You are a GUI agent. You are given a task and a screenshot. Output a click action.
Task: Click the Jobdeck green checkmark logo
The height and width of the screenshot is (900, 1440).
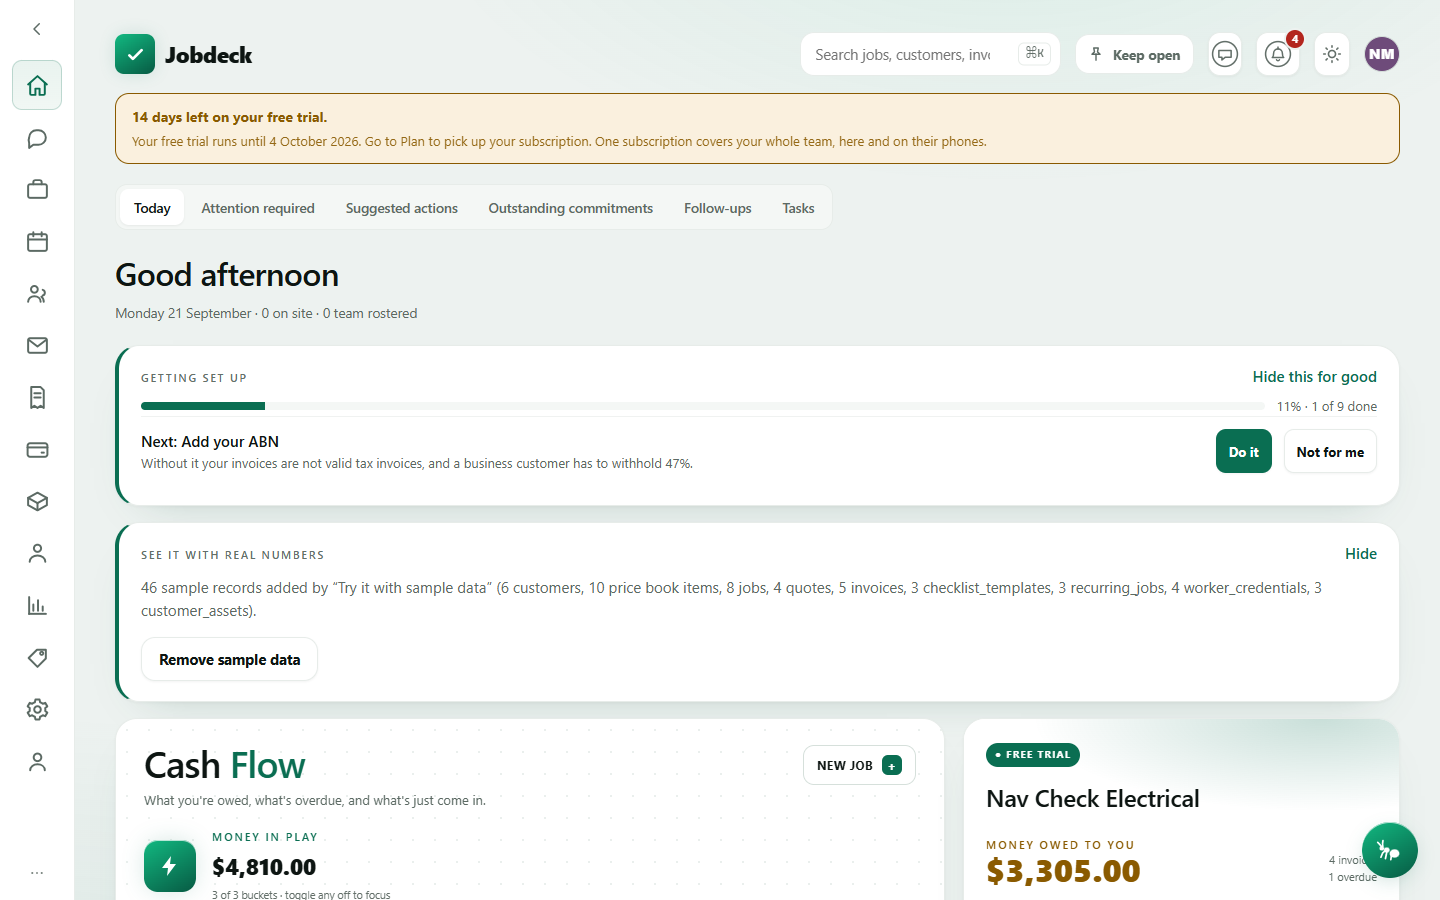click(135, 54)
